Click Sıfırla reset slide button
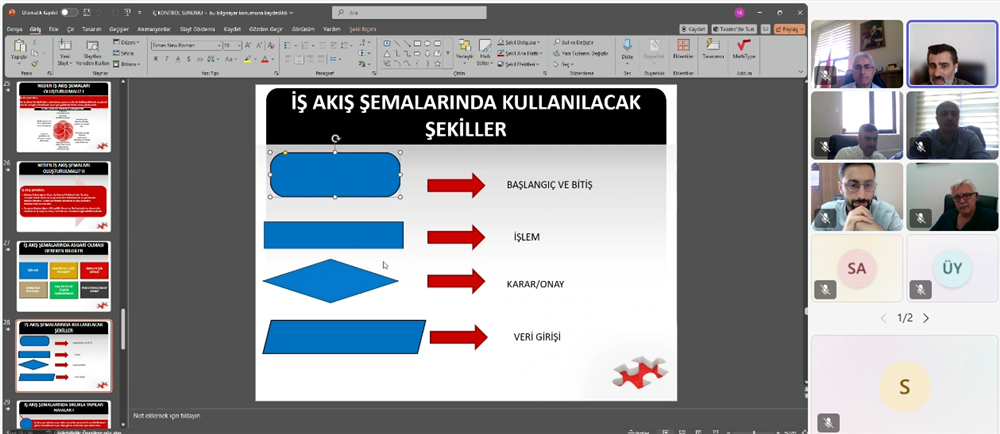The height and width of the screenshot is (434, 1000). click(124, 53)
